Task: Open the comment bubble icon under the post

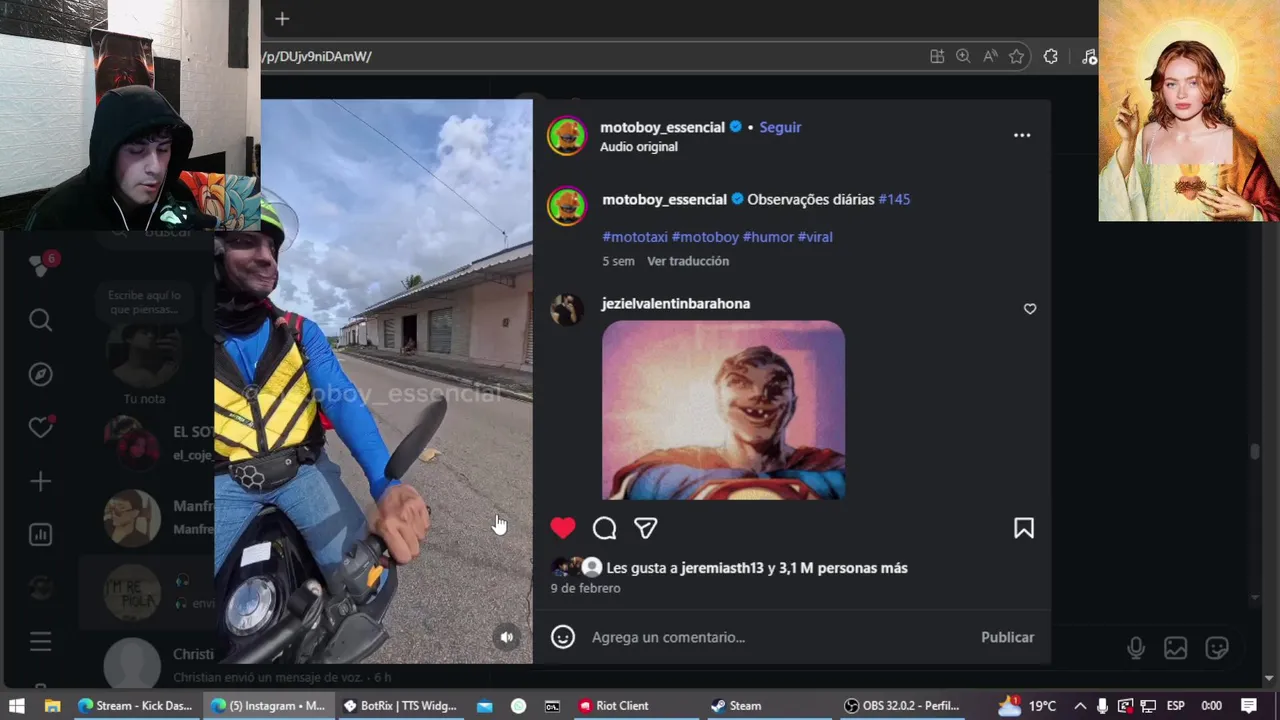Action: click(604, 528)
